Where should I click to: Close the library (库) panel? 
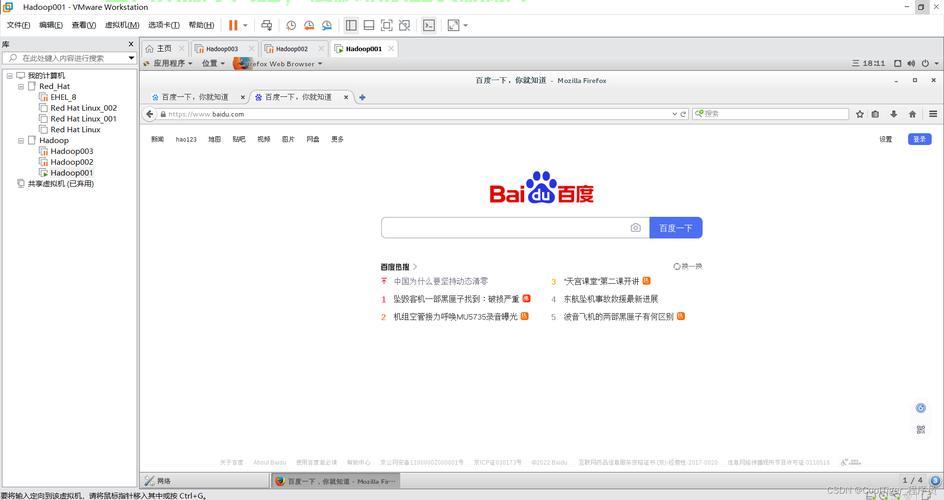pos(131,44)
